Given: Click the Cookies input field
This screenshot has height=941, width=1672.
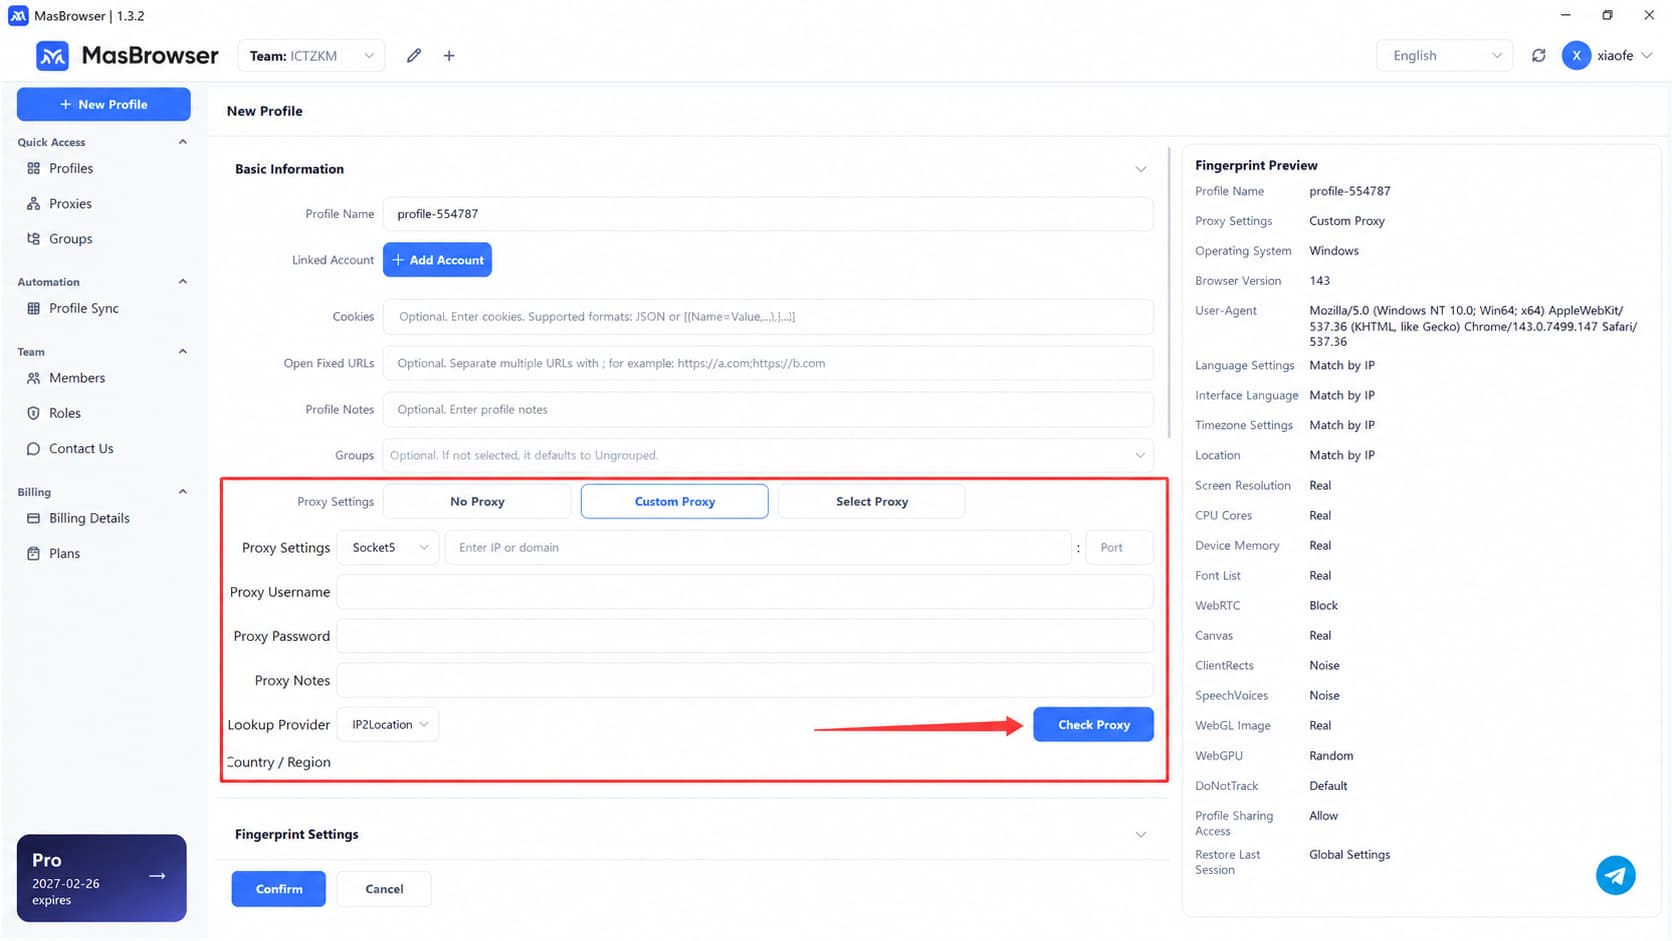Looking at the screenshot, I should pyautogui.click(x=768, y=317).
